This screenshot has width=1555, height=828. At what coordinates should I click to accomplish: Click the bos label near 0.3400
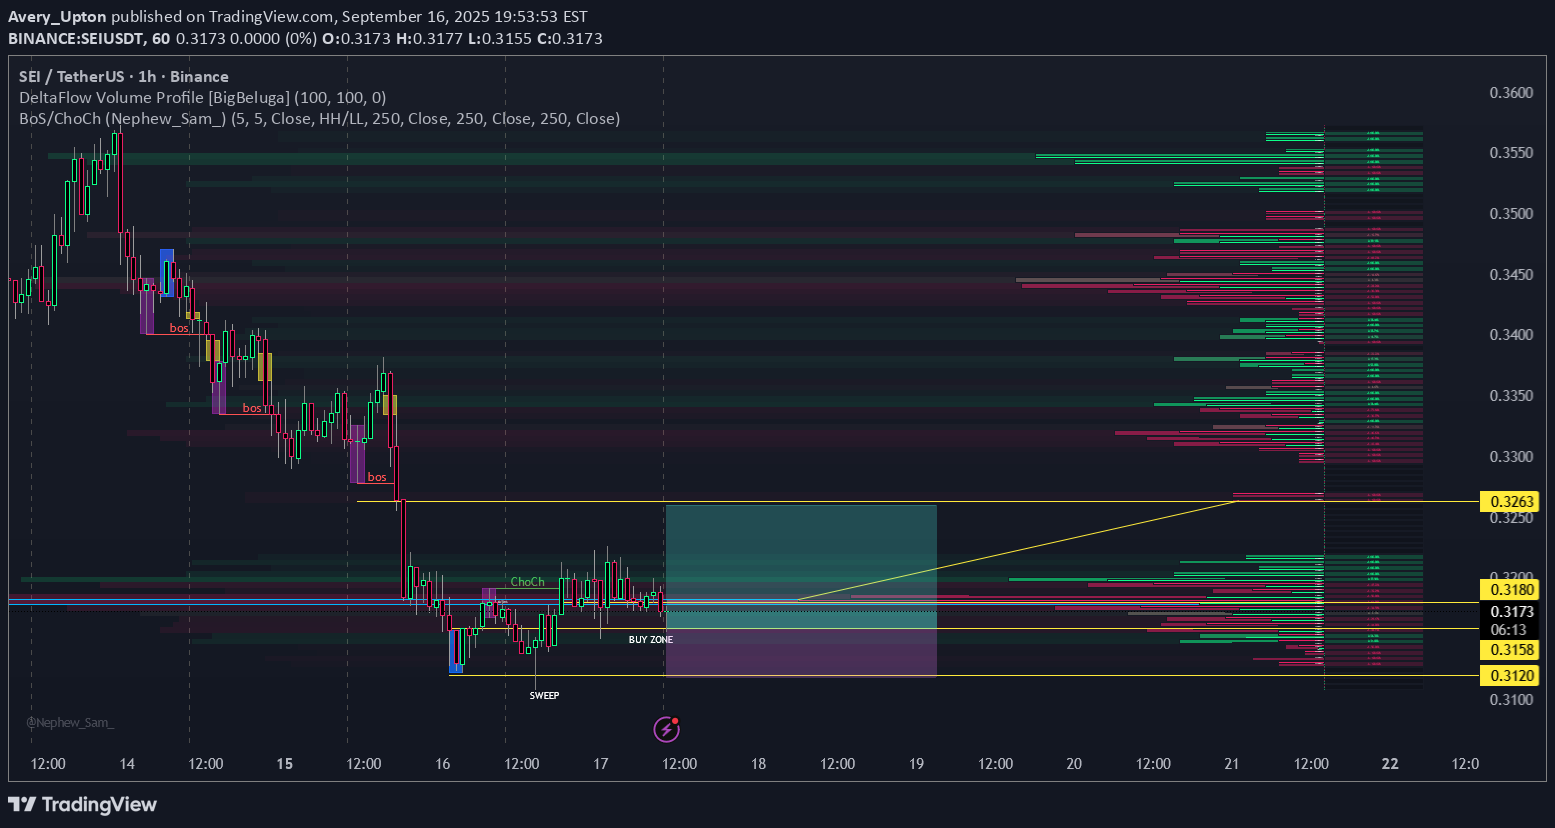coord(179,328)
